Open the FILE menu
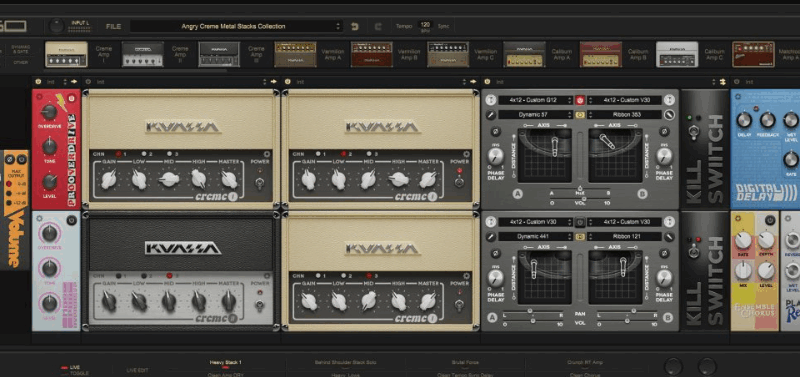This screenshot has width=800, height=377. coord(113,27)
